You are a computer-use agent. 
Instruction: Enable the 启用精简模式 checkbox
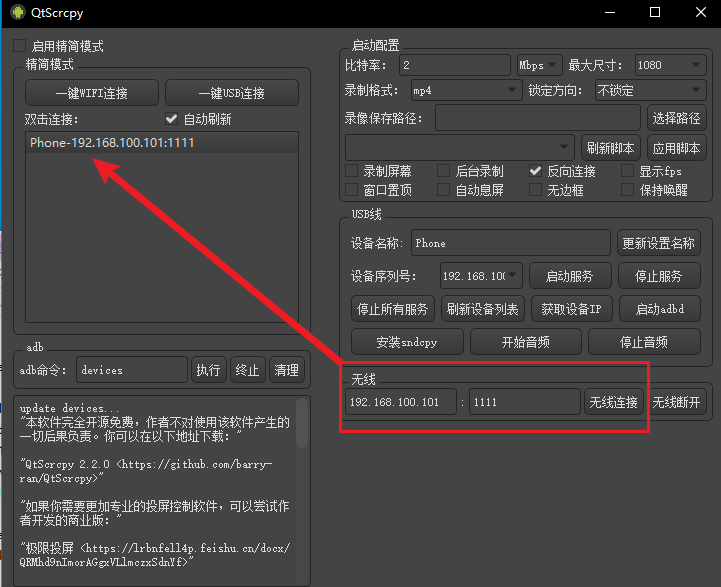point(20,46)
